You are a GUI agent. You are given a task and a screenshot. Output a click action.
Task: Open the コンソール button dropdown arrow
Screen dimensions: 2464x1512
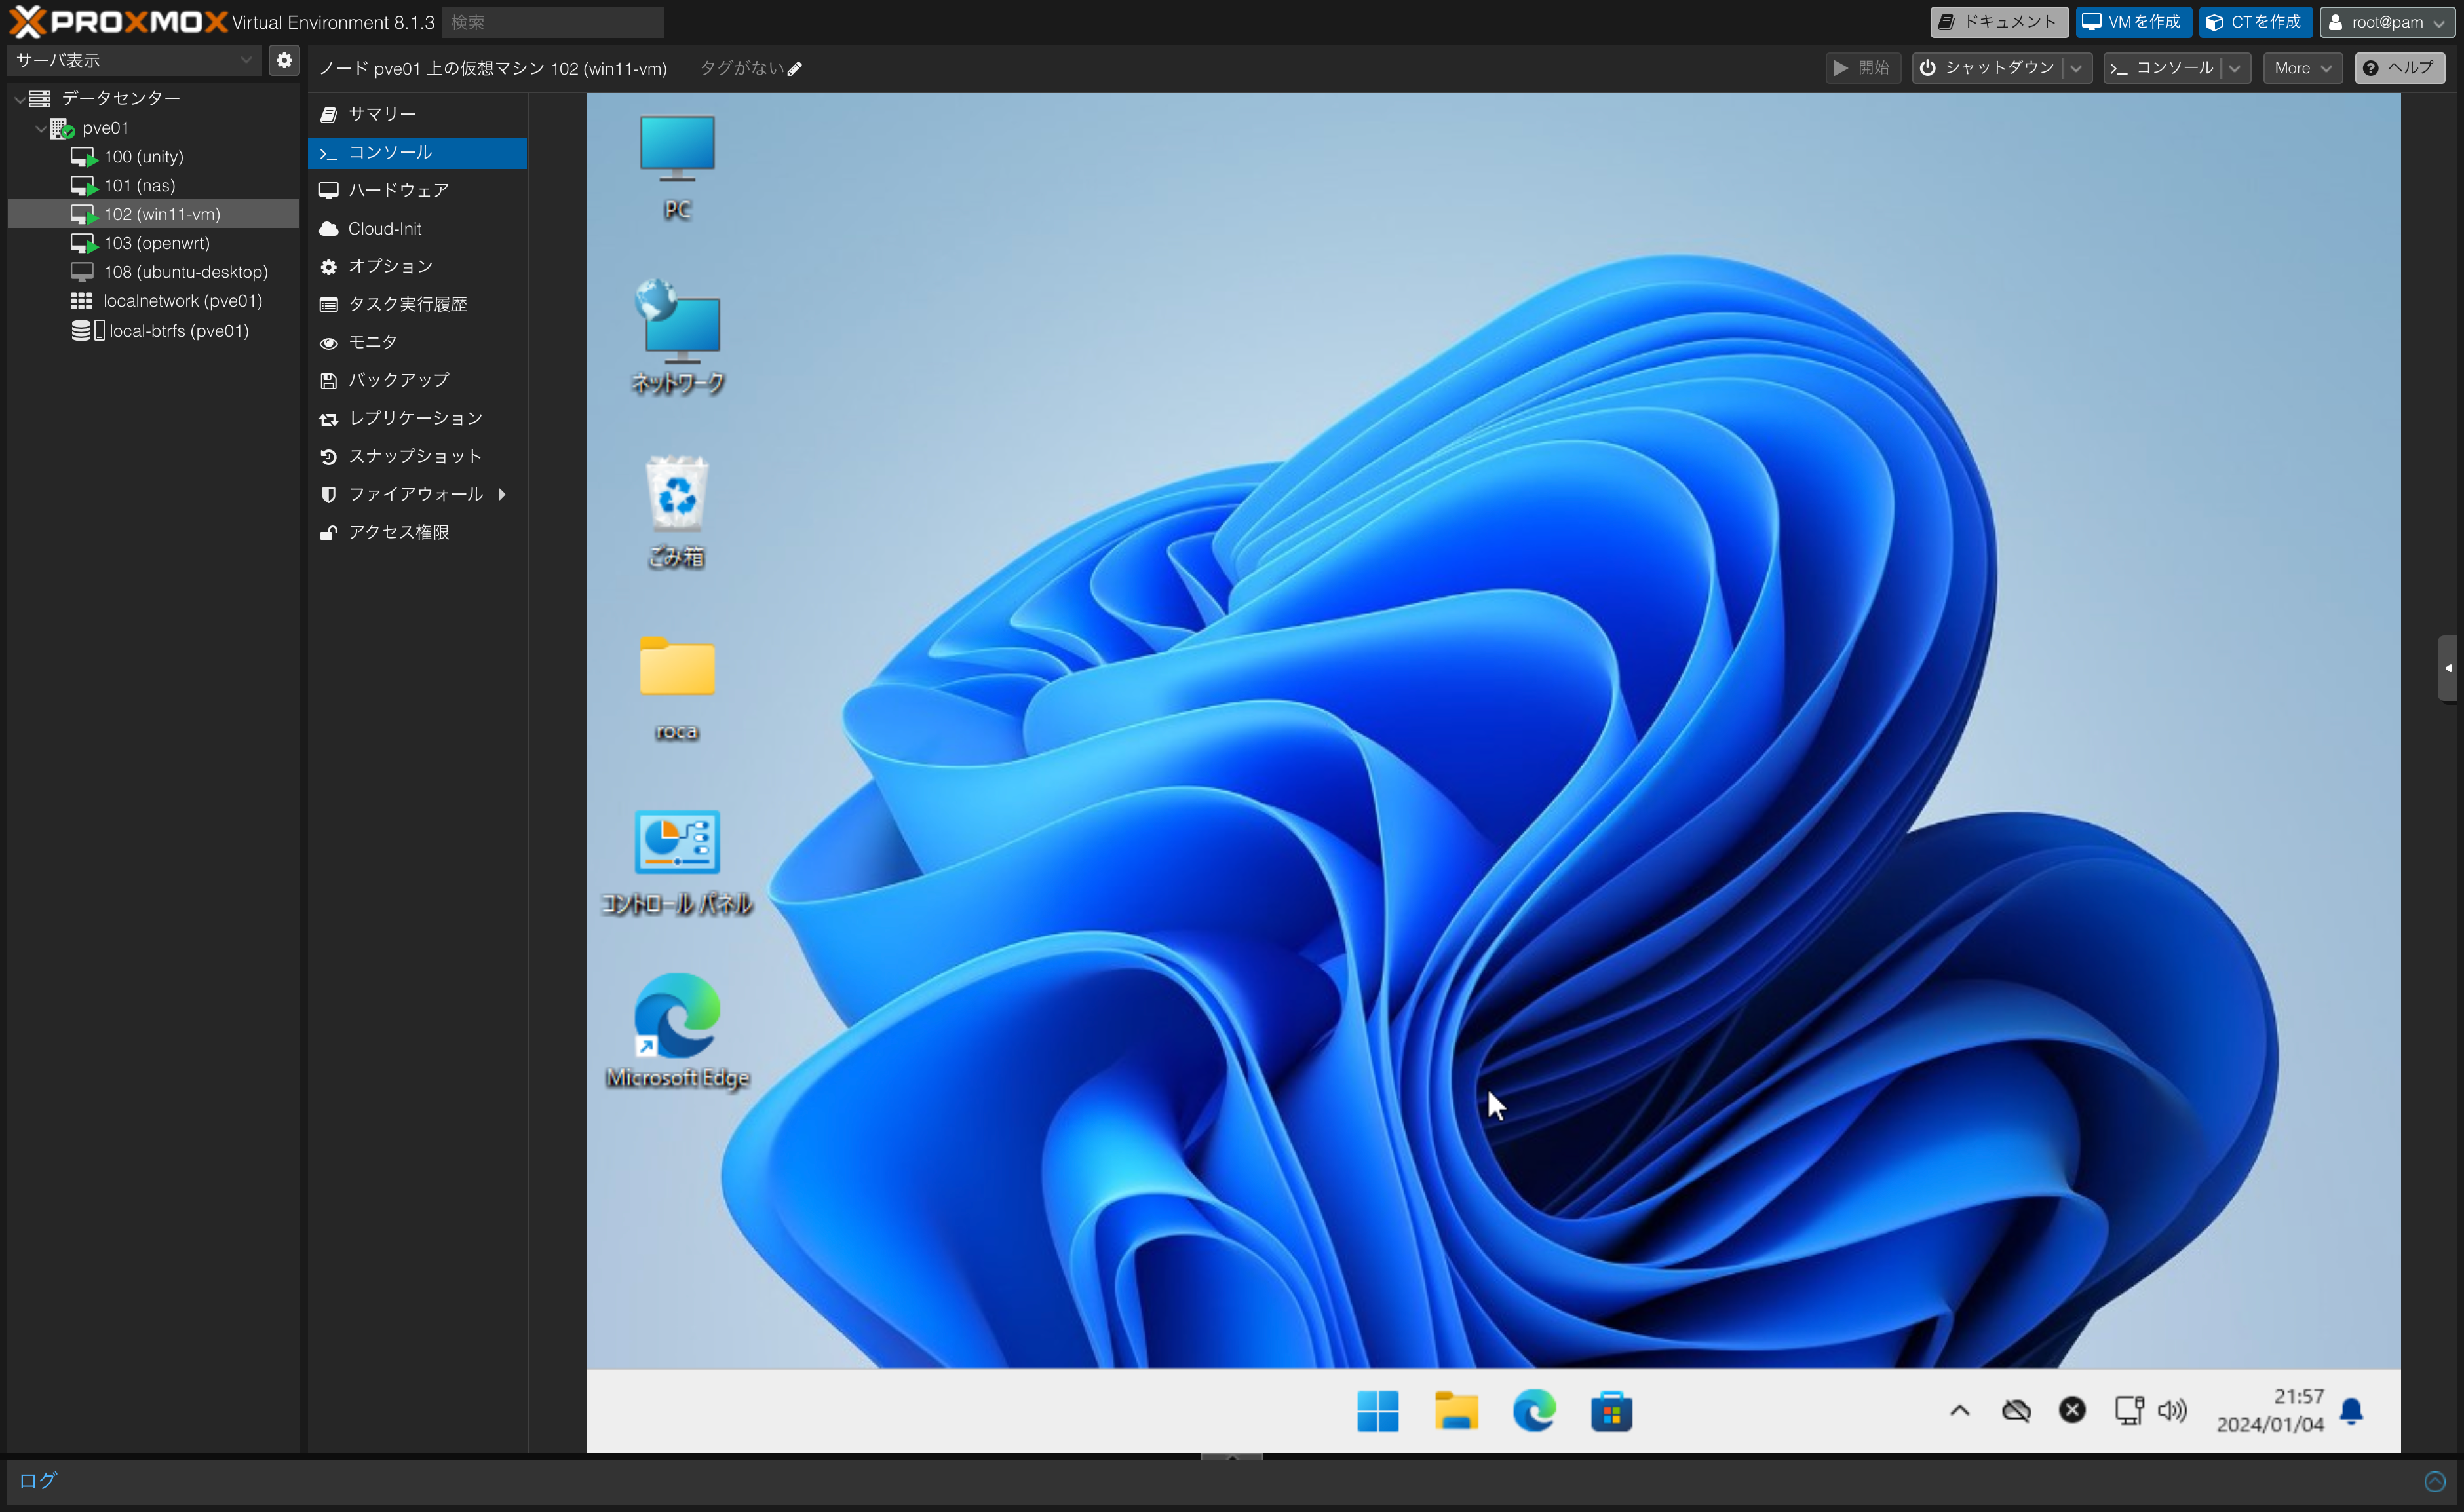pos(2234,68)
